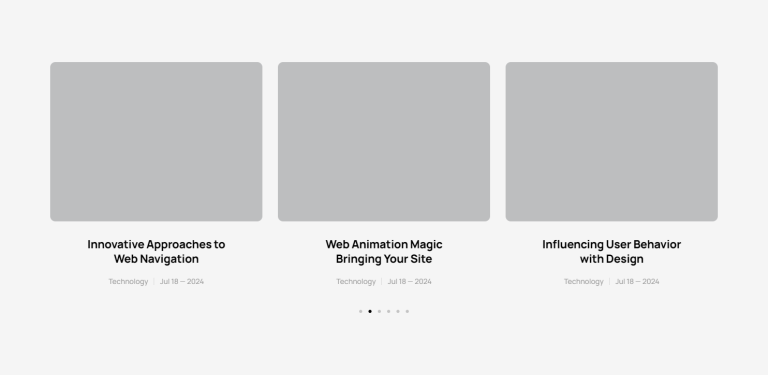Image resolution: width=768 pixels, height=375 pixels.
Task: Select Technology category under Web Animation post
Action: click(x=356, y=281)
